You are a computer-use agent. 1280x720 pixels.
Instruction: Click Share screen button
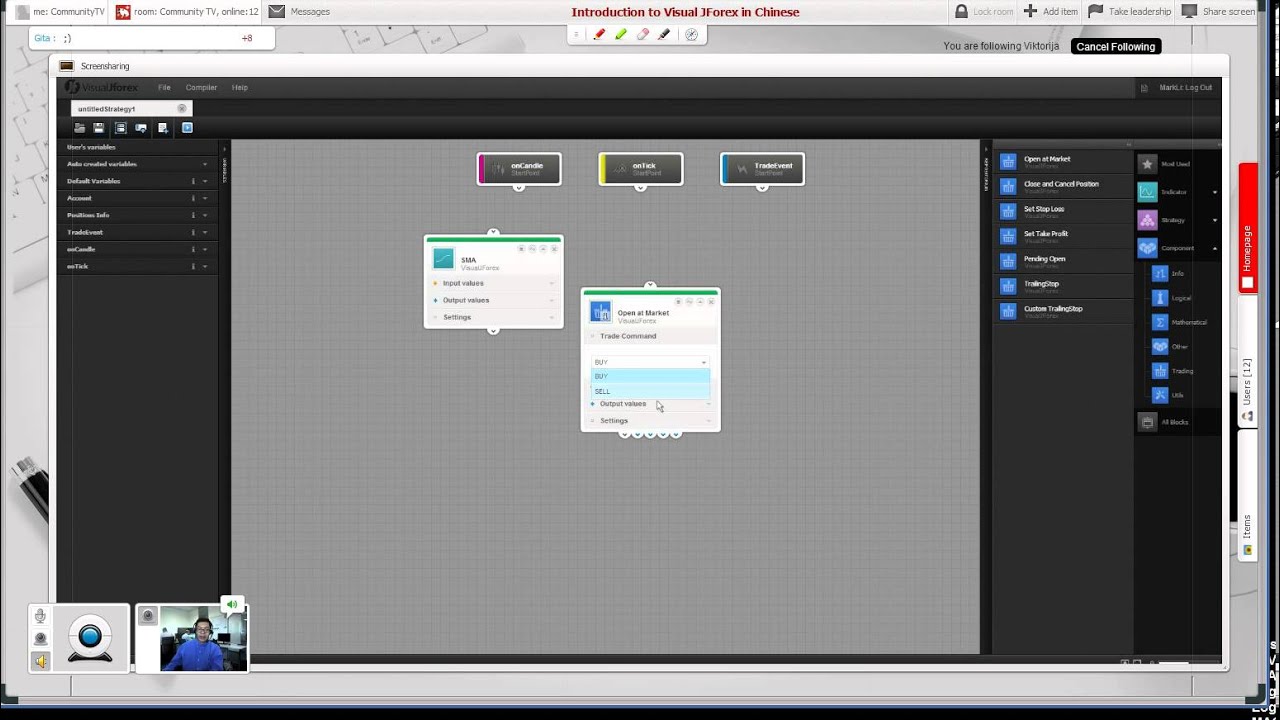[x=1218, y=12]
